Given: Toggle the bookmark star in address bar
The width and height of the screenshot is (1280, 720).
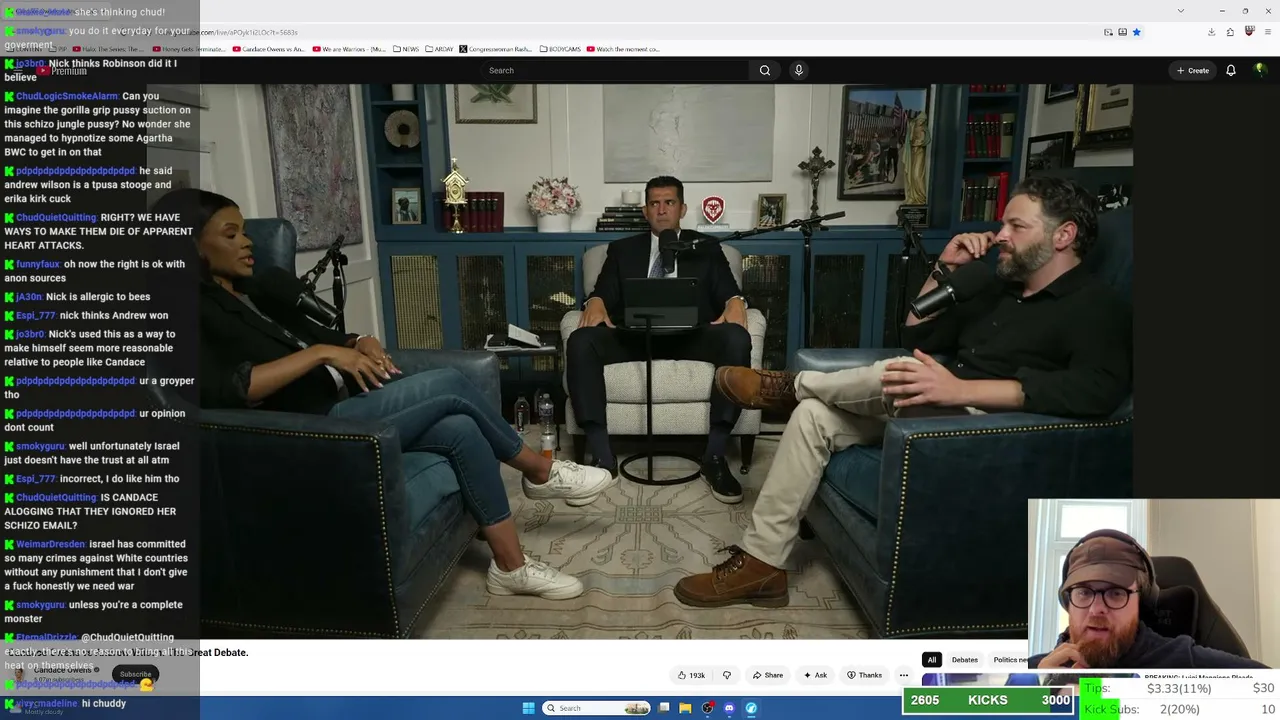Looking at the screenshot, I should click(1136, 32).
